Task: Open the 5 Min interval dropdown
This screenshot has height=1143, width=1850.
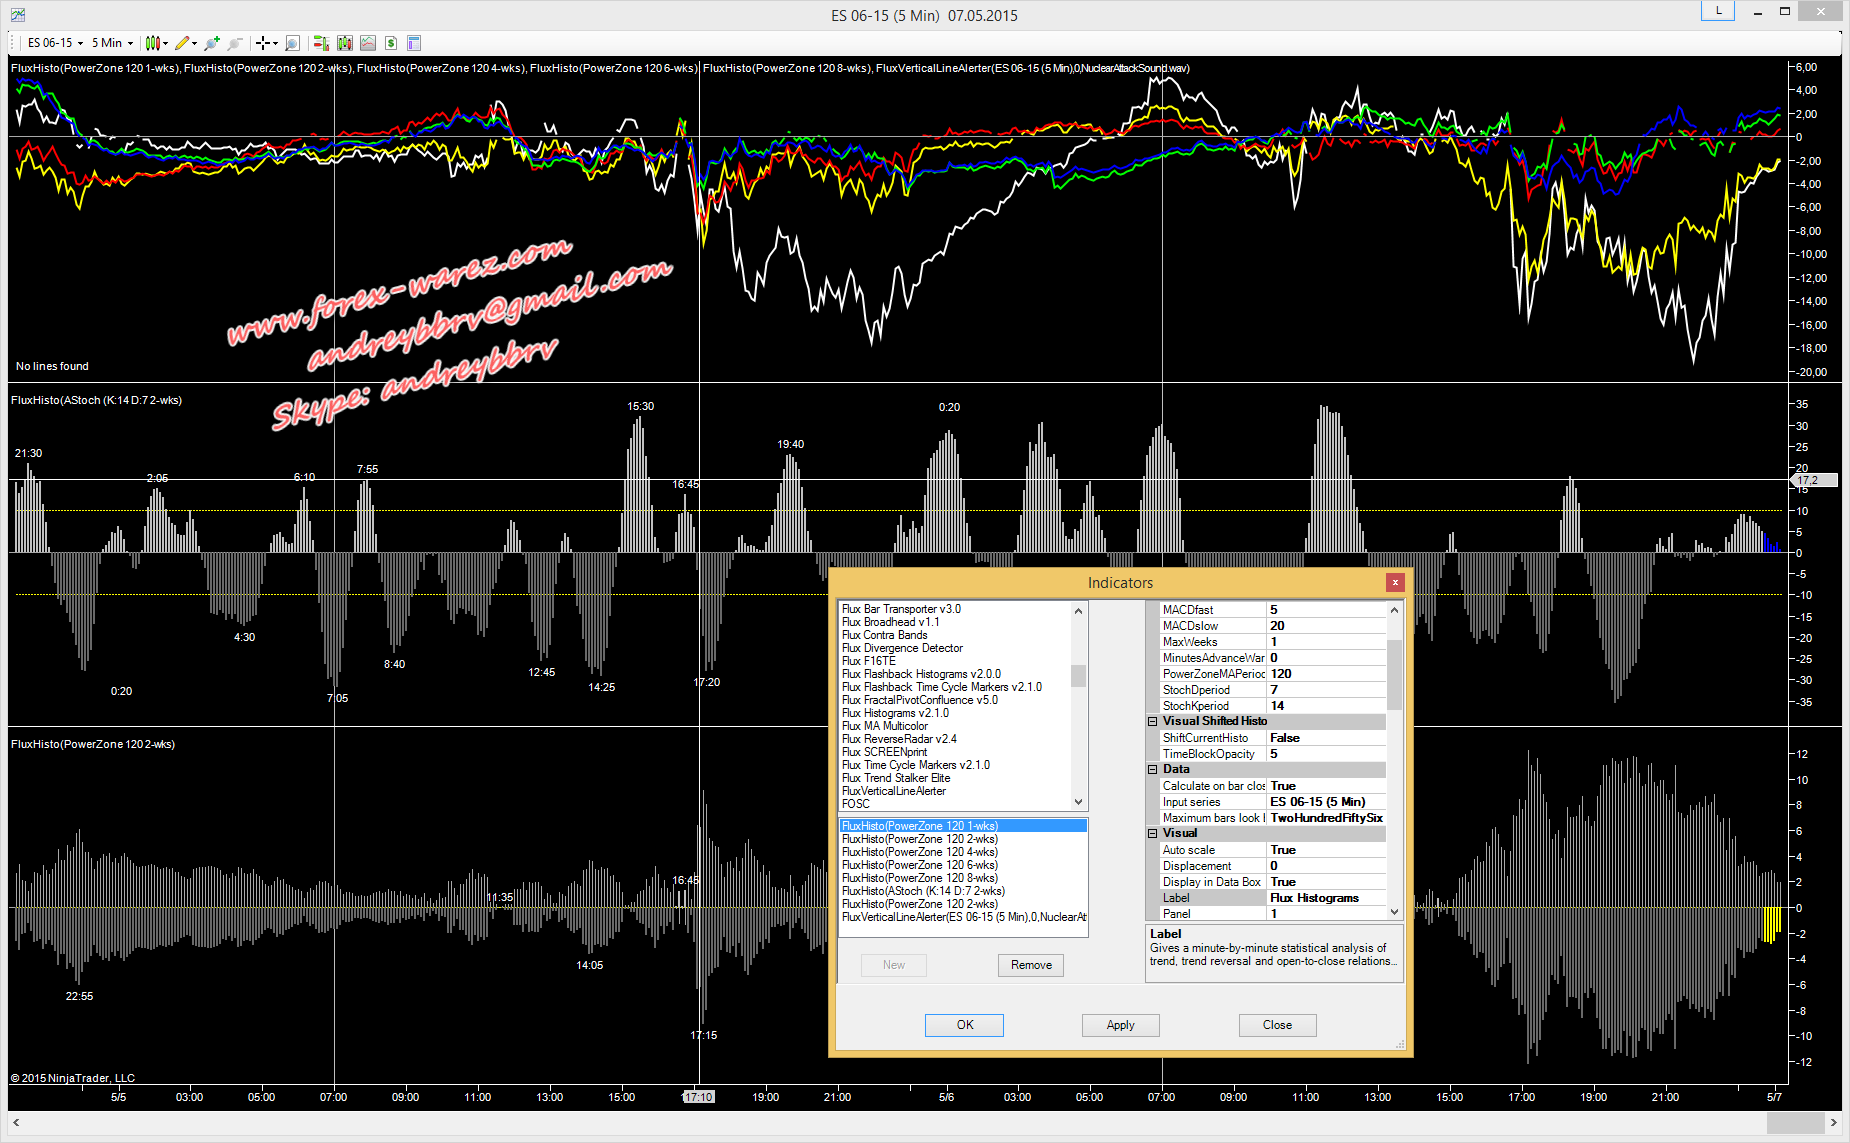Action: [x=112, y=43]
